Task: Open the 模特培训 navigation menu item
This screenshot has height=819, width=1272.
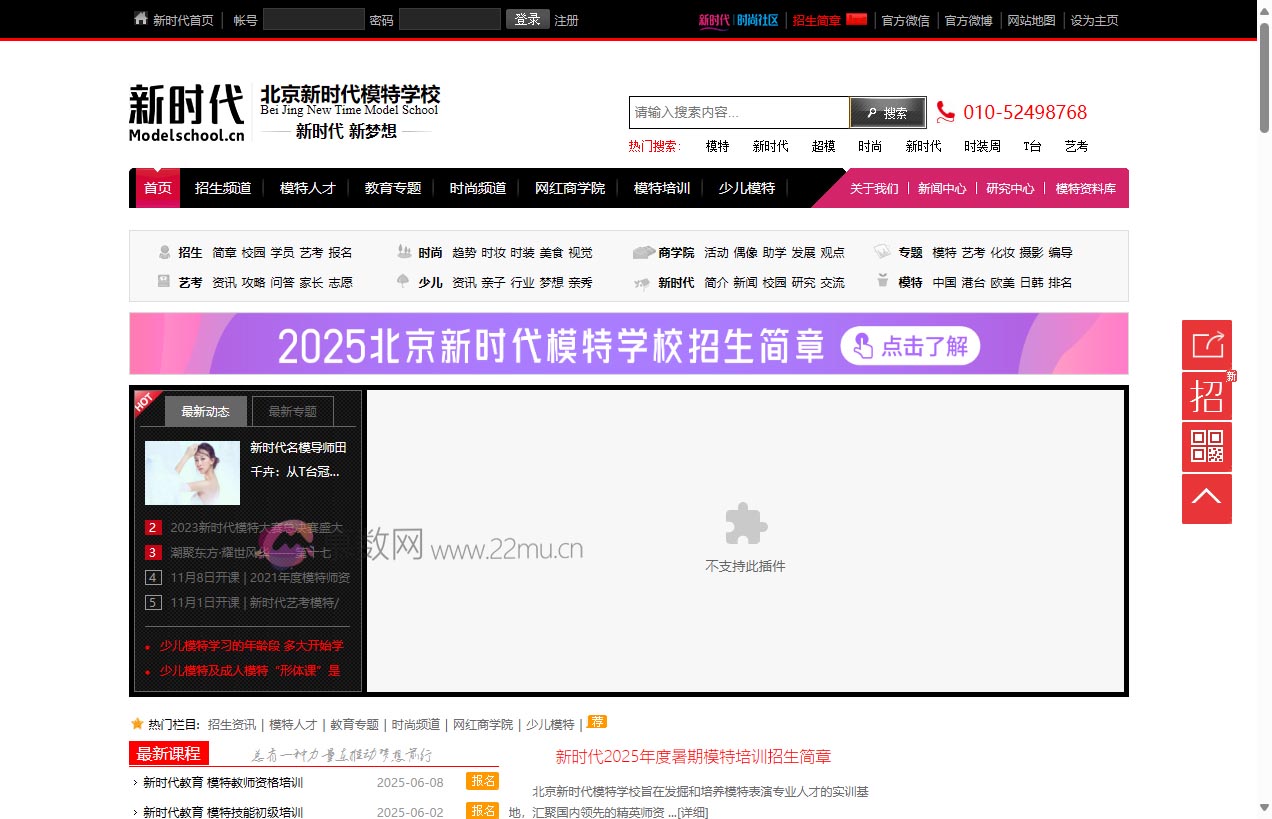Action: pos(660,188)
